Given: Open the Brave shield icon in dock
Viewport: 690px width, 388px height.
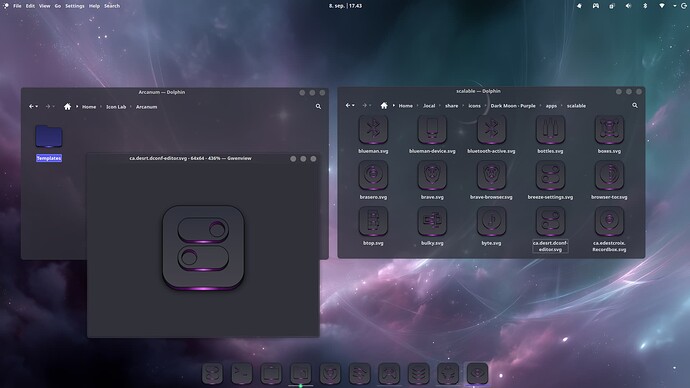Looking at the screenshot, I should click(x=330, y=373).
